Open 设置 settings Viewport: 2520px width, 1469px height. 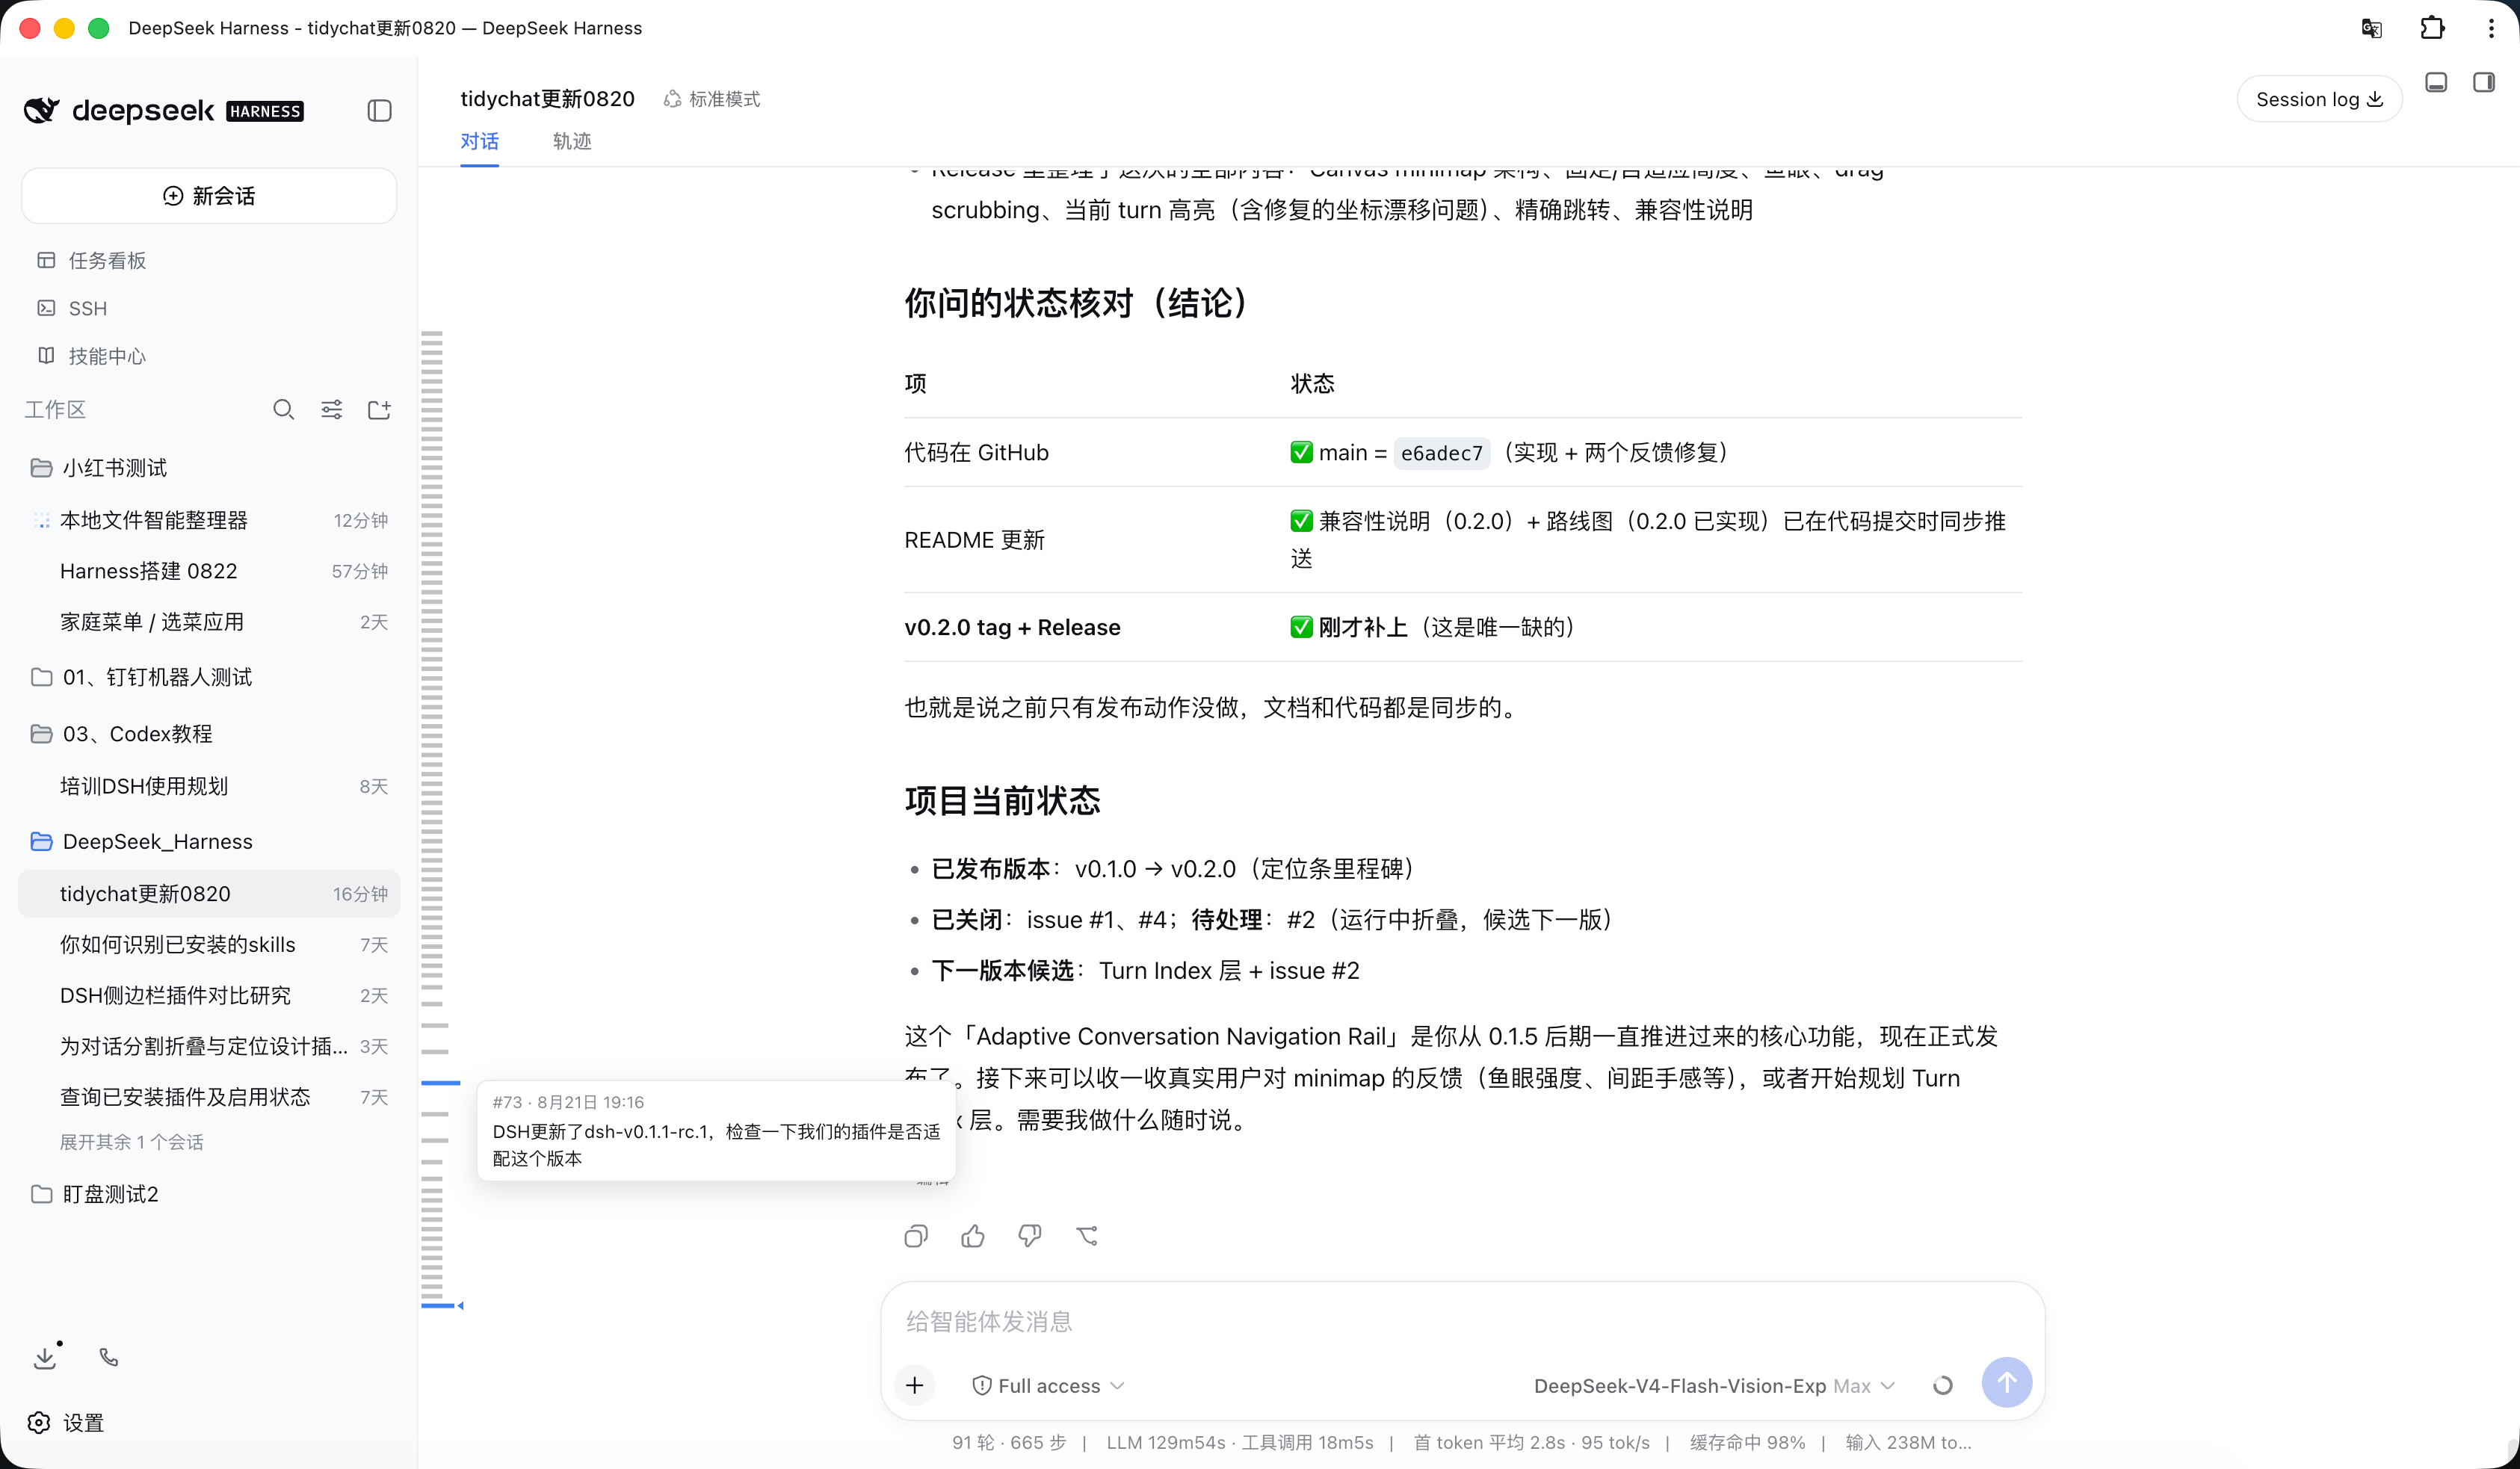pyautogui.click(x=66, y=1423)
